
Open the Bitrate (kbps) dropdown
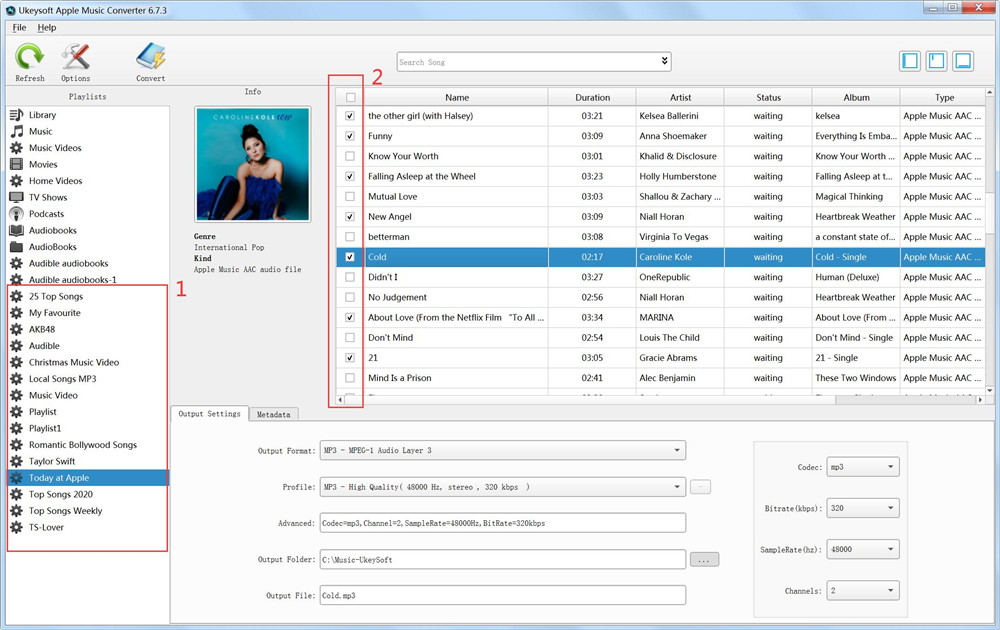(x=863, y=508)
